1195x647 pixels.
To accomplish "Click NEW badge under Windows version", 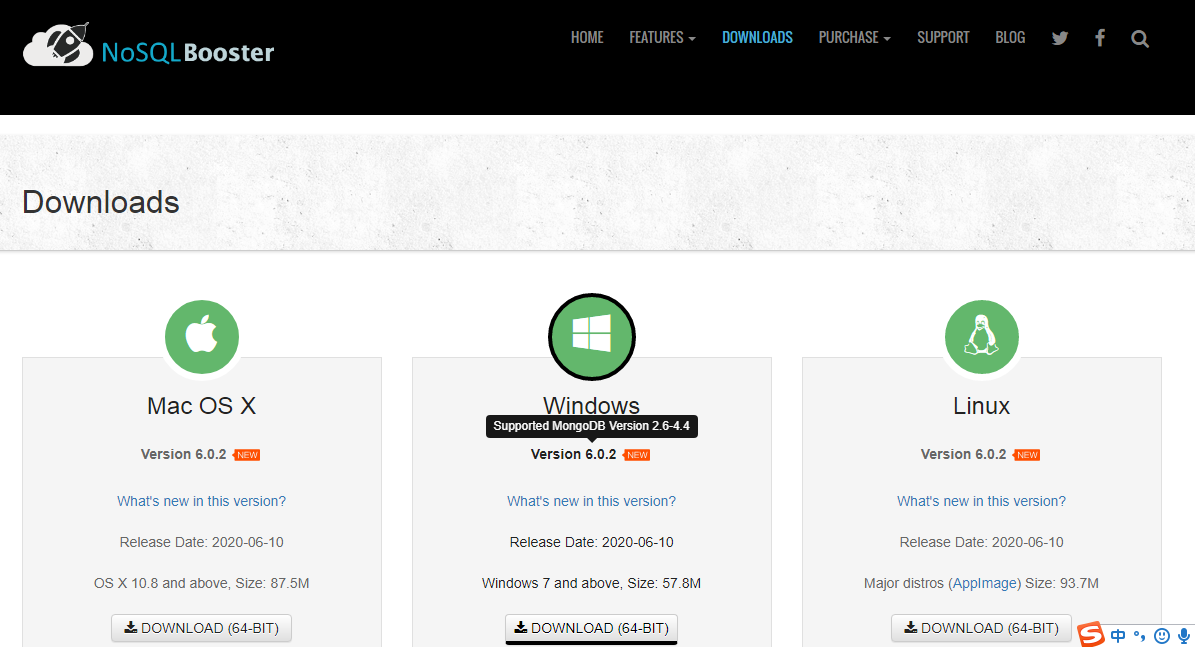I will pos(636,455).
